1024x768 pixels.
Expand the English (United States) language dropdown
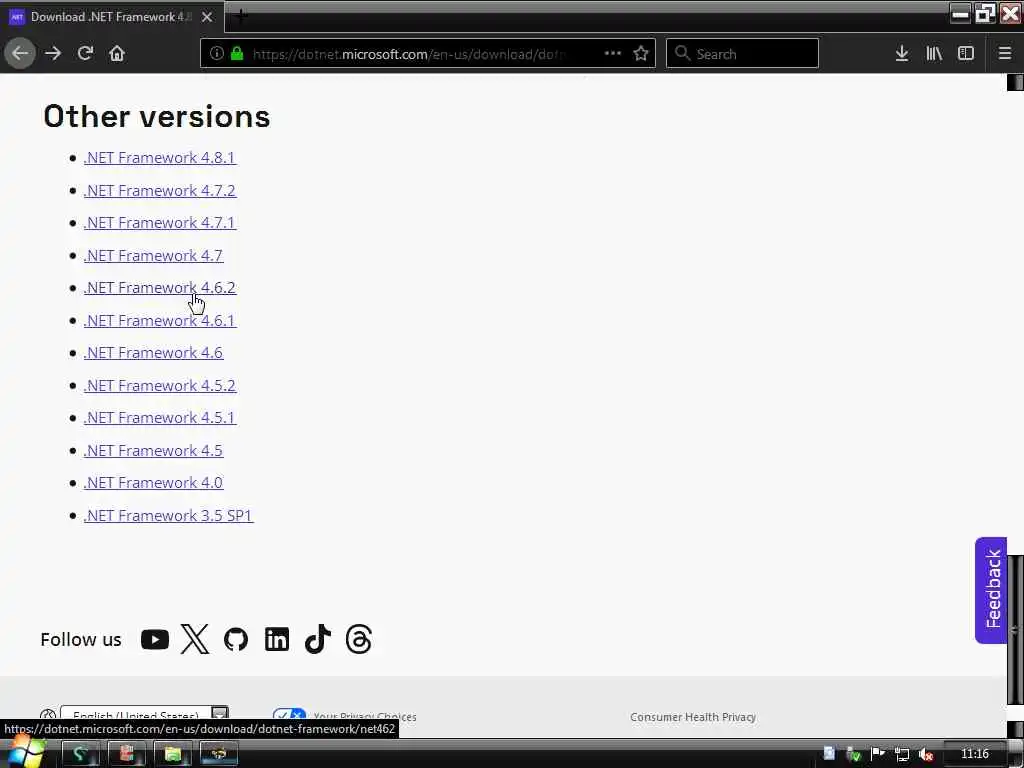coord(144,715)
